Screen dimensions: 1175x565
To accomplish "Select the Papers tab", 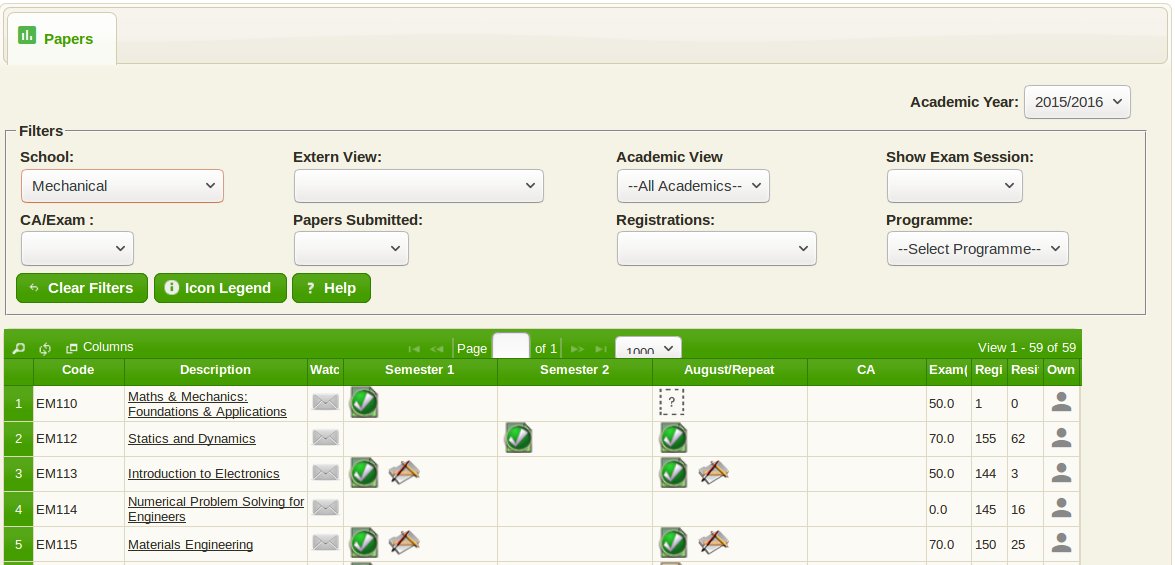I will pos(61,39).
